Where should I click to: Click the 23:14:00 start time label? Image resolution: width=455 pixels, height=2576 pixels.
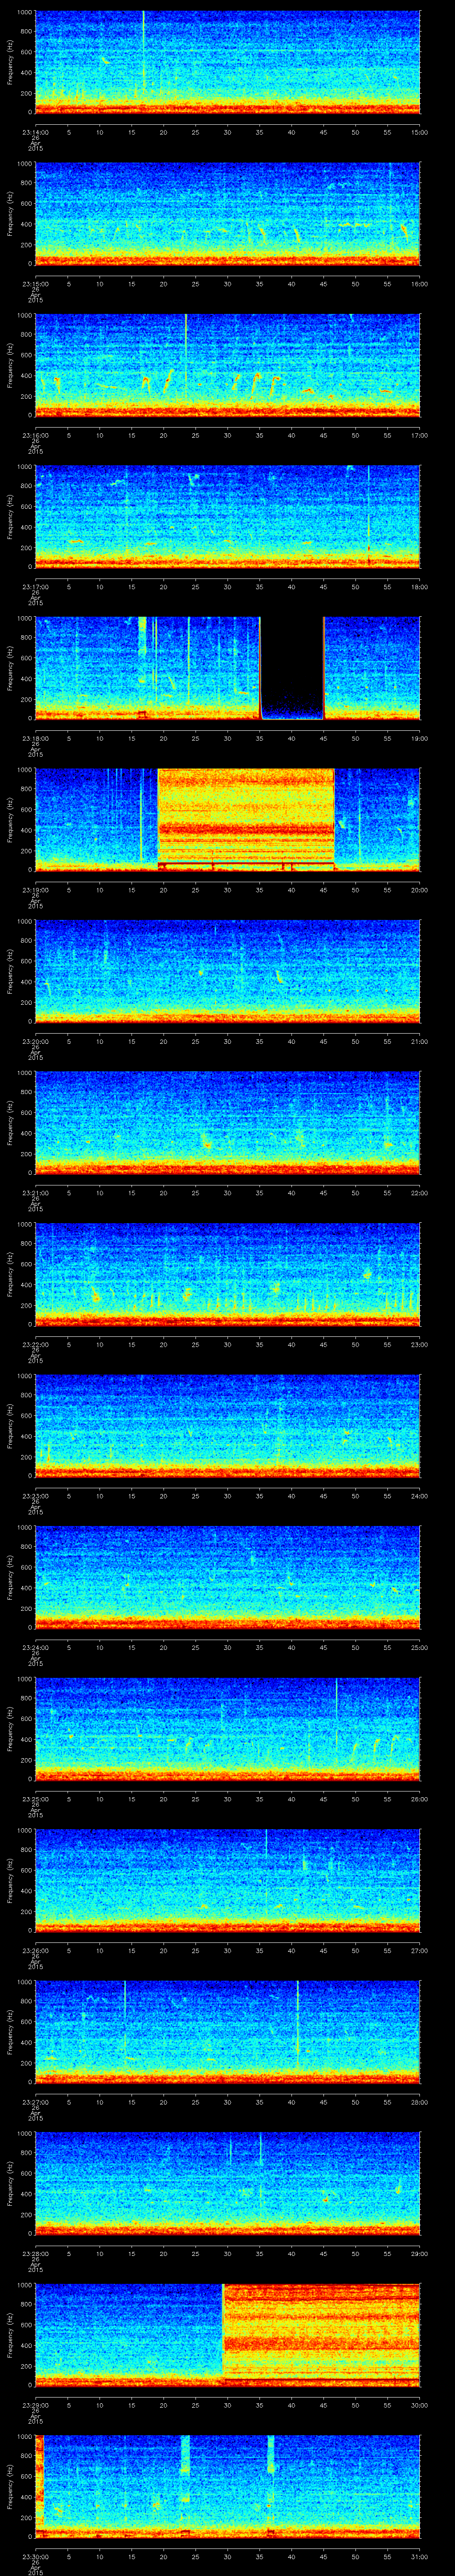click(35, 131)
